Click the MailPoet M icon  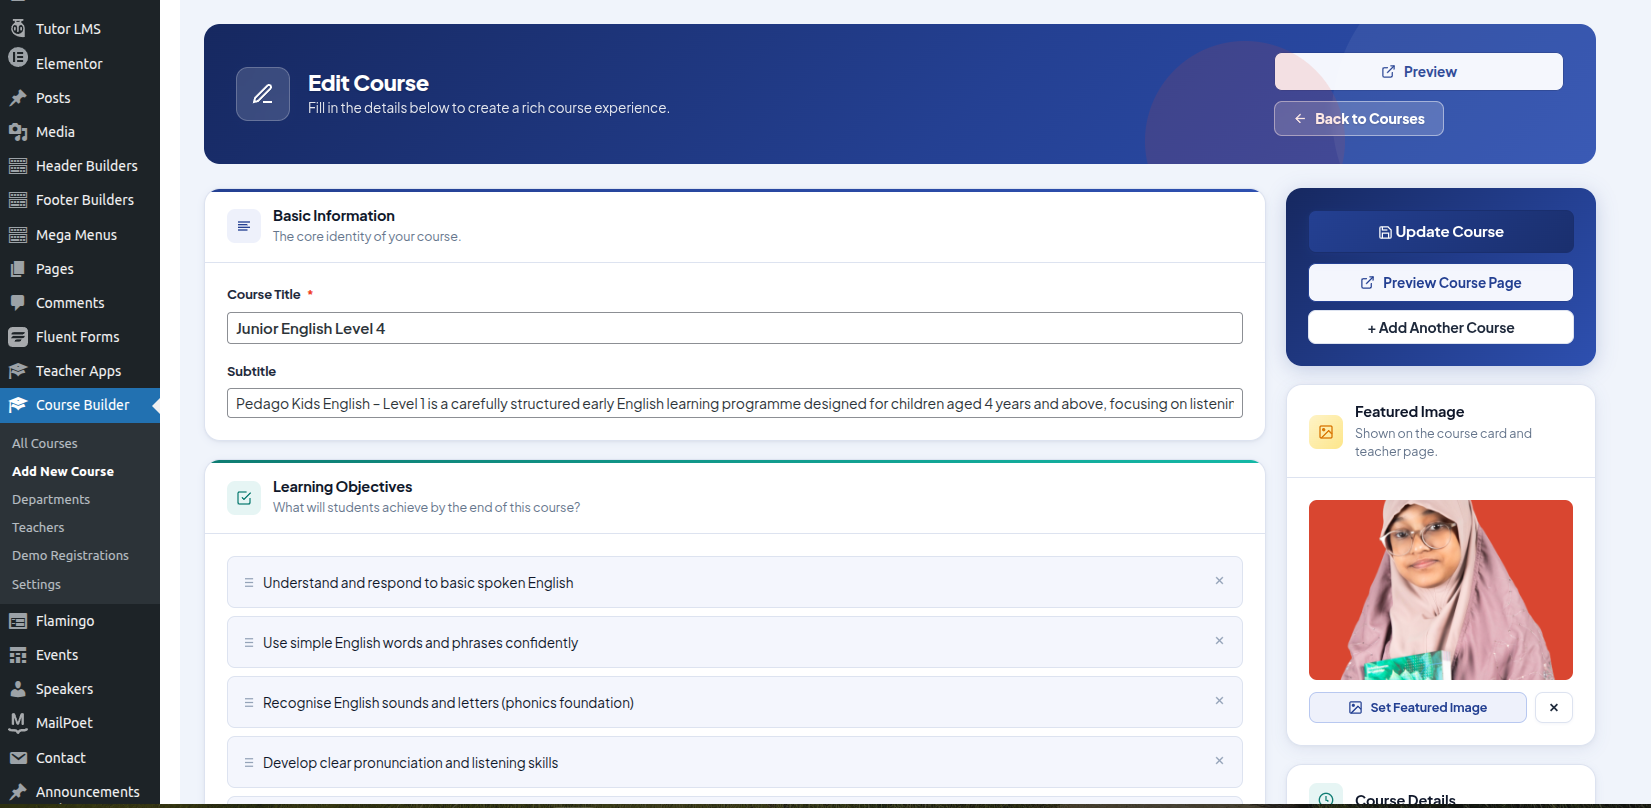pos(18,722)
